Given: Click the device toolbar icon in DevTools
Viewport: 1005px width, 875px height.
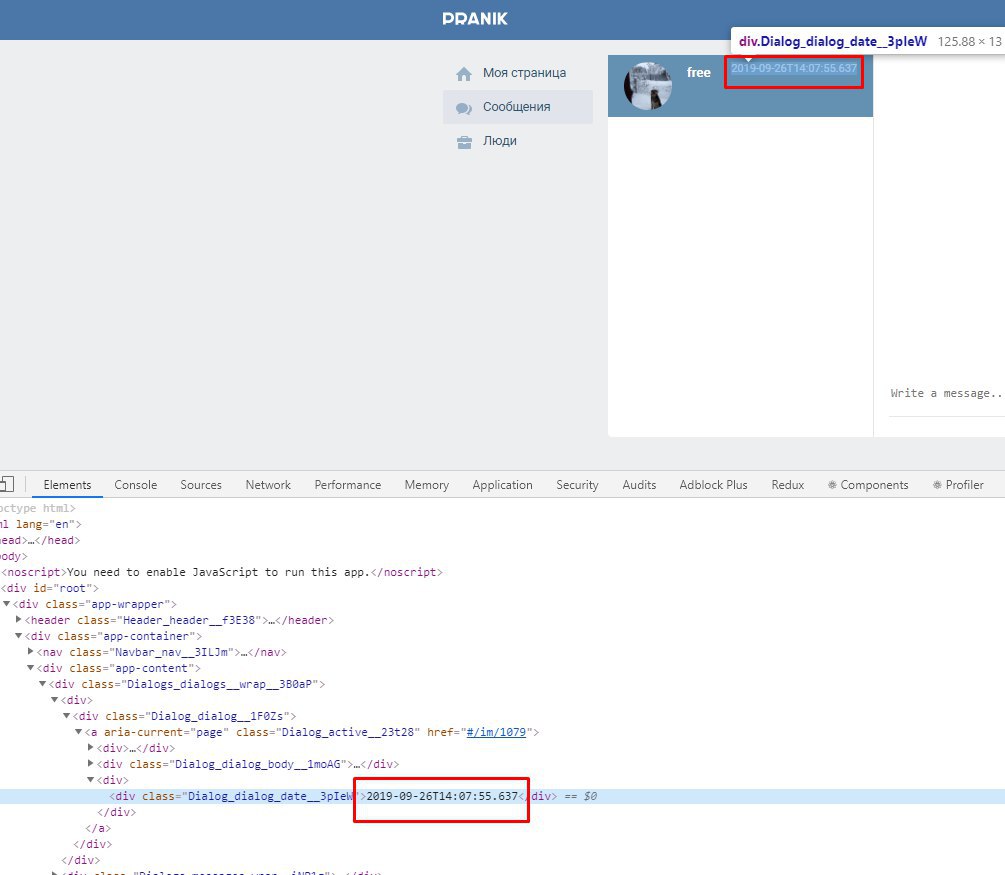Looking at the screenshot, I should [x=7, y=484].
